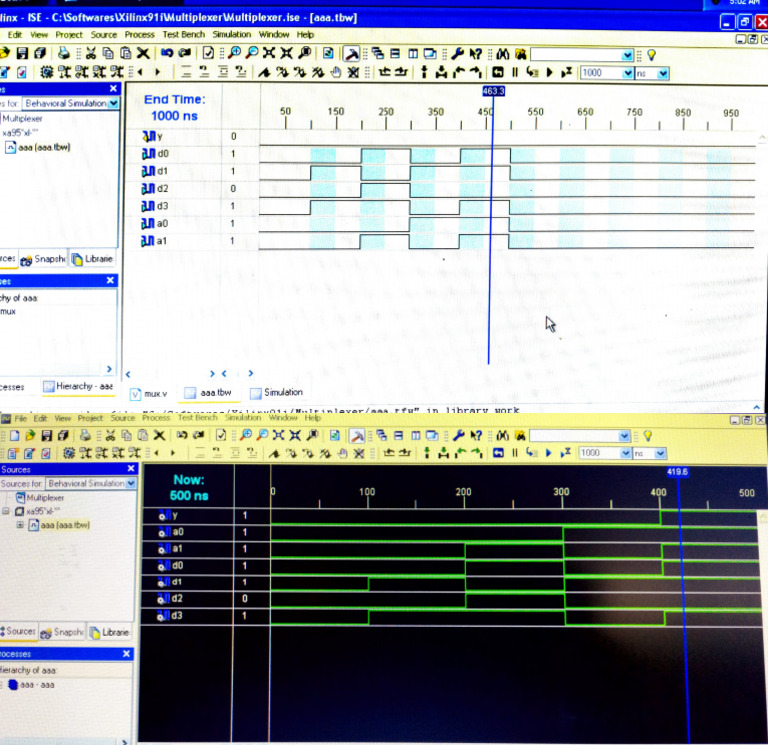768x745 pixels.
Task: Click the binoculars find icon in top toolbar
Action: coord(505,53)
